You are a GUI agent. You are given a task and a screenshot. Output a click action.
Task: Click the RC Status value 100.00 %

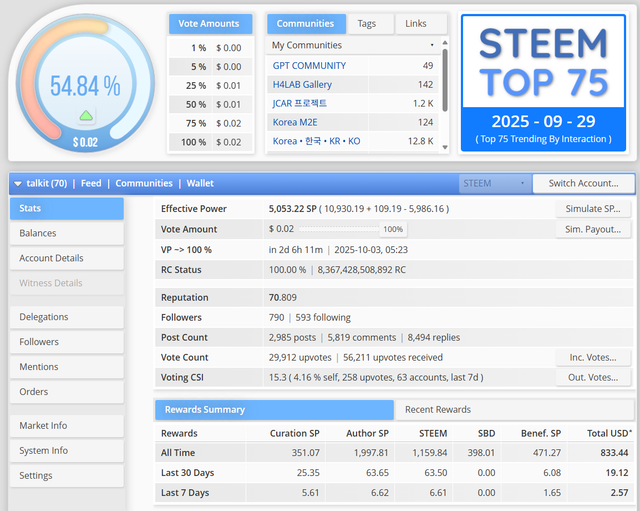point(287,270)
